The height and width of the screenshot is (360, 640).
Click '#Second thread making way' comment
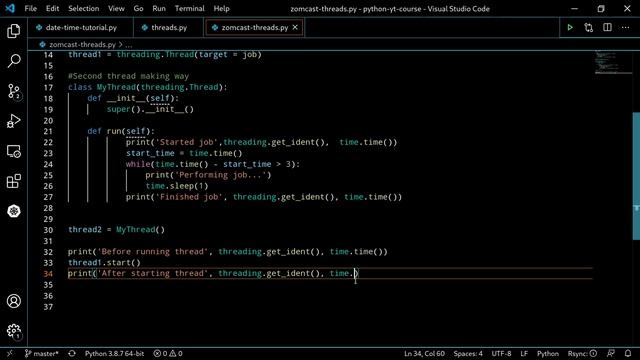[x=128, y=76]
